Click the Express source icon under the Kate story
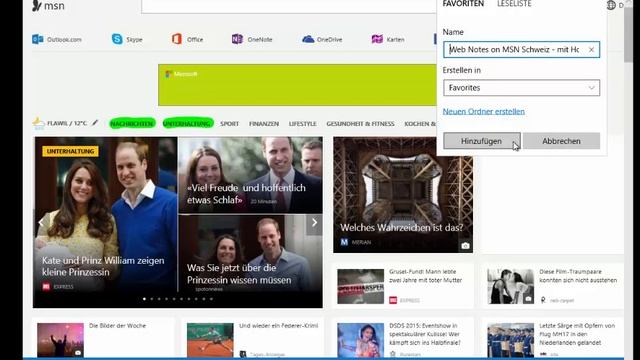The height and width of the screenshot is (360, 640). (46, 287)
